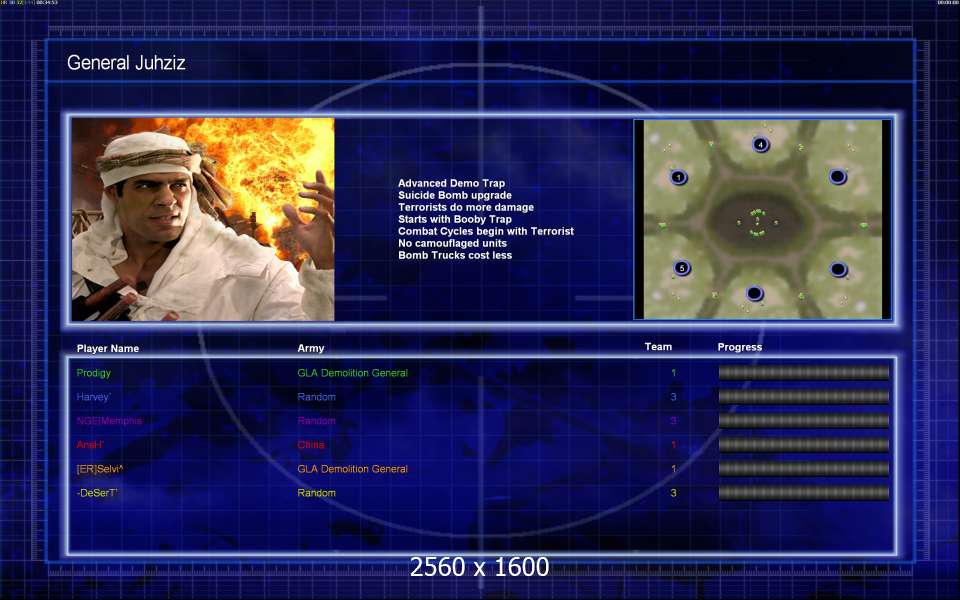Click "Combat Cycles begin with Terrorist" text
The image size is (960, 600).
pyautogui.click(x=486, y=231)
